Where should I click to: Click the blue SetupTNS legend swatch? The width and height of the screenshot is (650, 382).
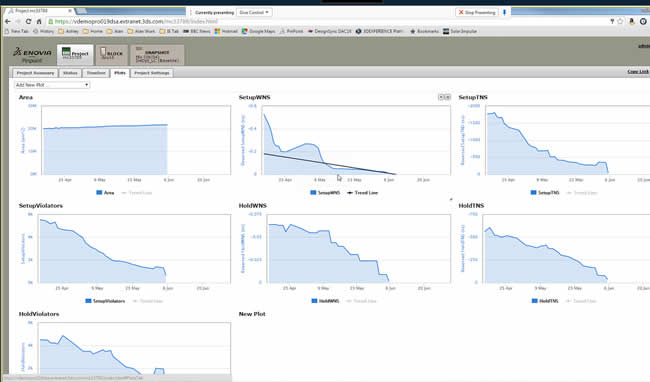534,193
